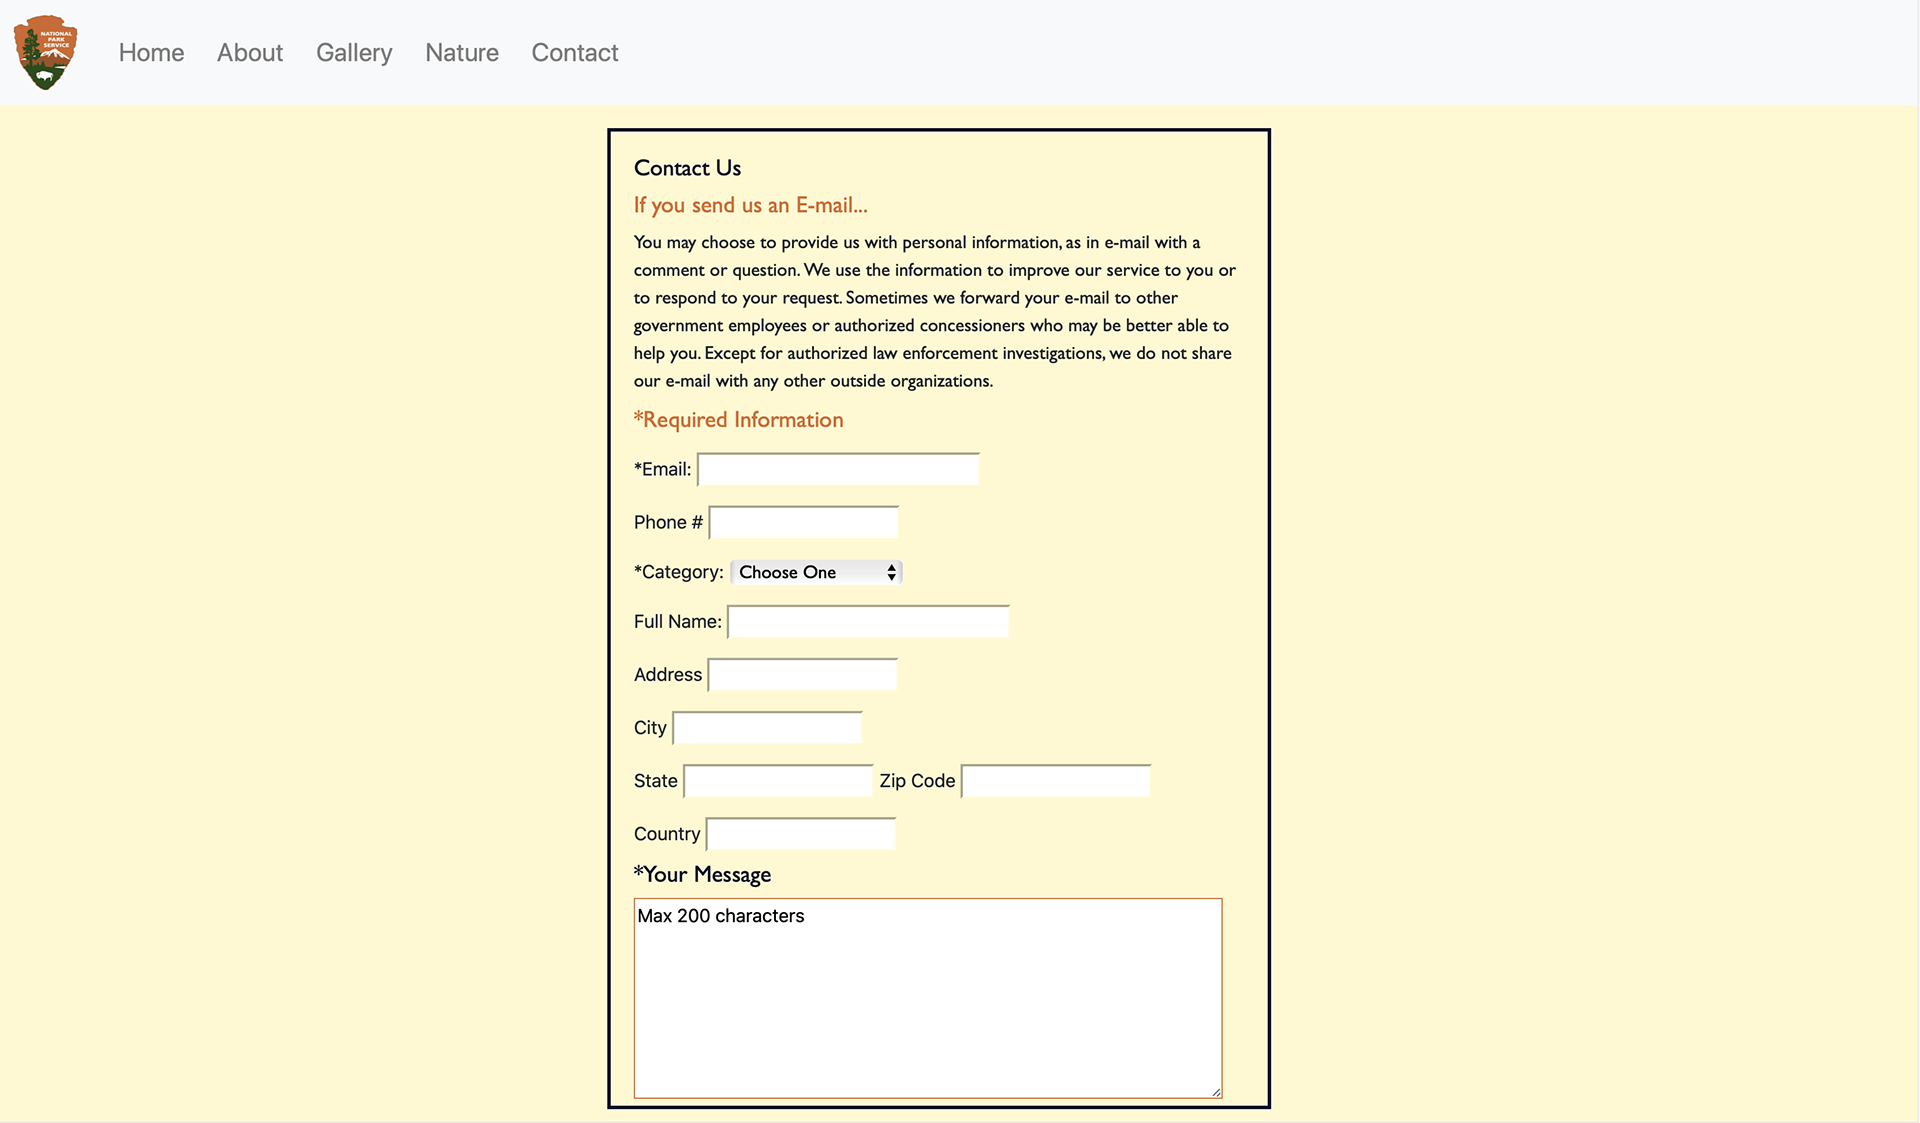This screenshot has height=1123, width=1920.
Task: Click 'If you send us an E-mail...' heading
Action: coord(751,205)
